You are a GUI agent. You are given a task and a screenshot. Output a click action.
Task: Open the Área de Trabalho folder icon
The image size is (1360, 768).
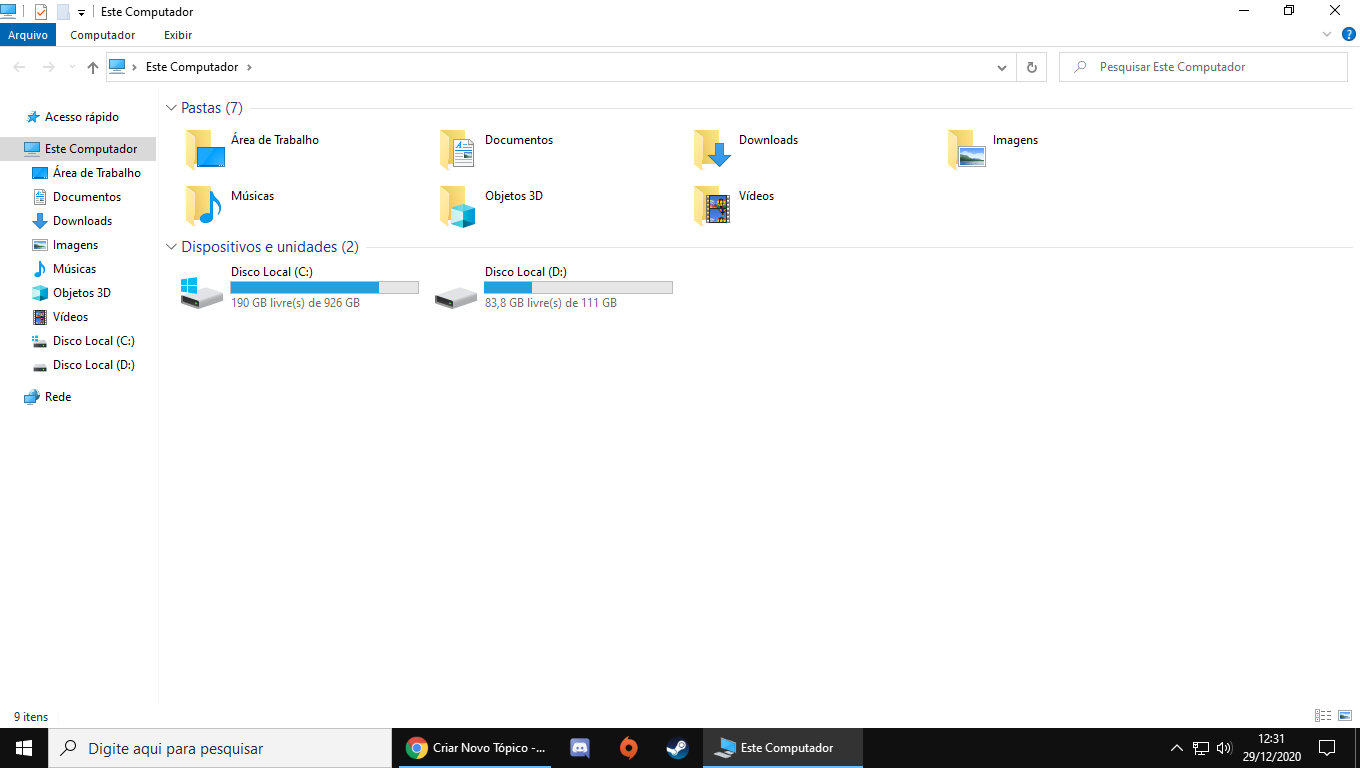[x=205, y=149]
